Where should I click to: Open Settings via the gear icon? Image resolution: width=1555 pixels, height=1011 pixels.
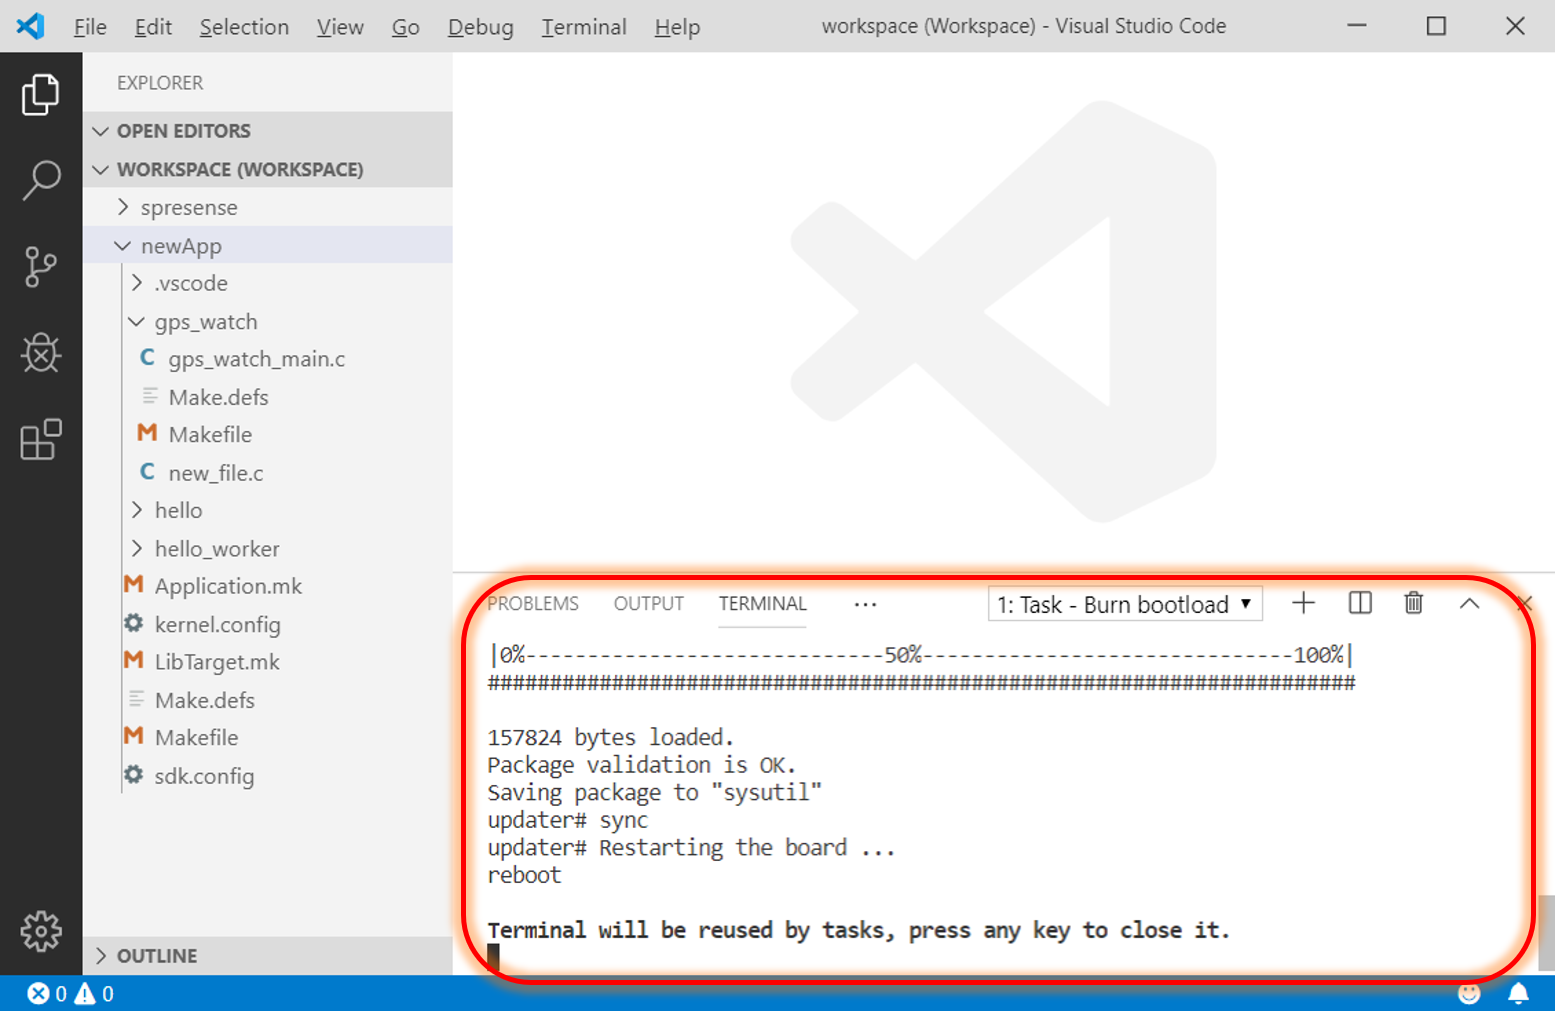41,930
